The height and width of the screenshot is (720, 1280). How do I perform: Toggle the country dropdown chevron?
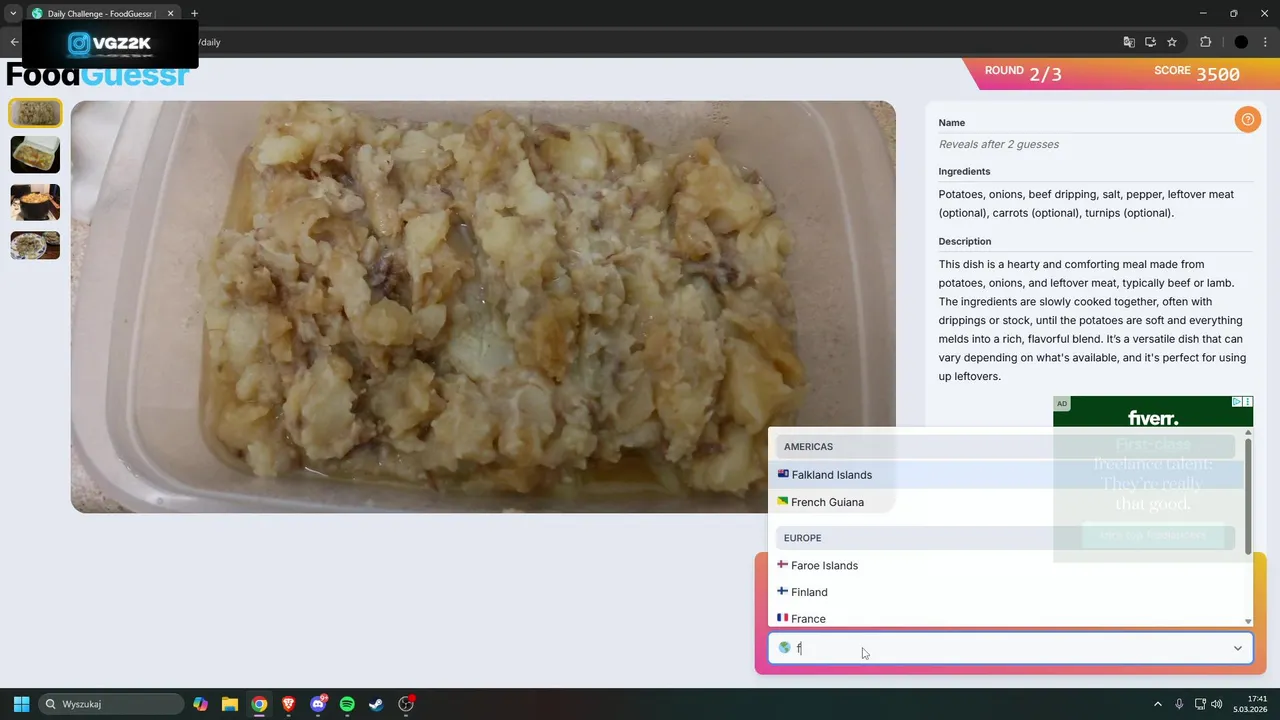[x=1237, y=648]
